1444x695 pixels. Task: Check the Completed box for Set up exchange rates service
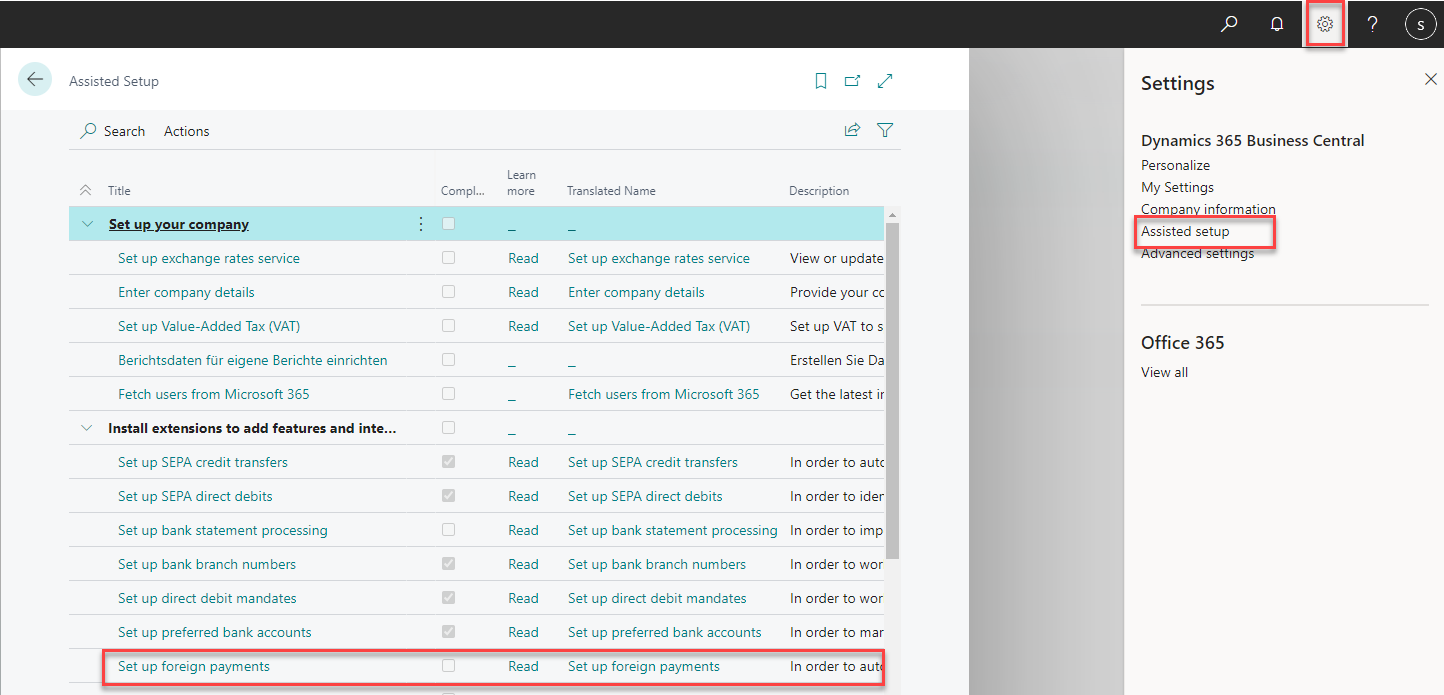tap(448, 257)
